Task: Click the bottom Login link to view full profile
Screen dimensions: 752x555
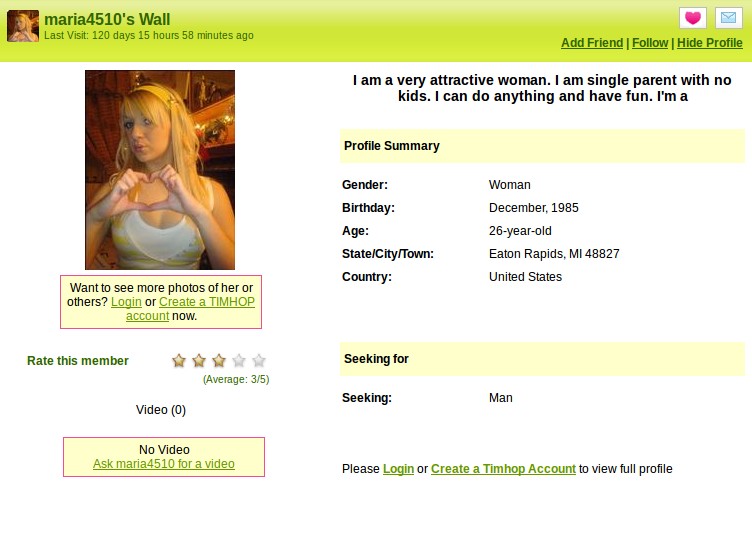Action: click(398, 469)
